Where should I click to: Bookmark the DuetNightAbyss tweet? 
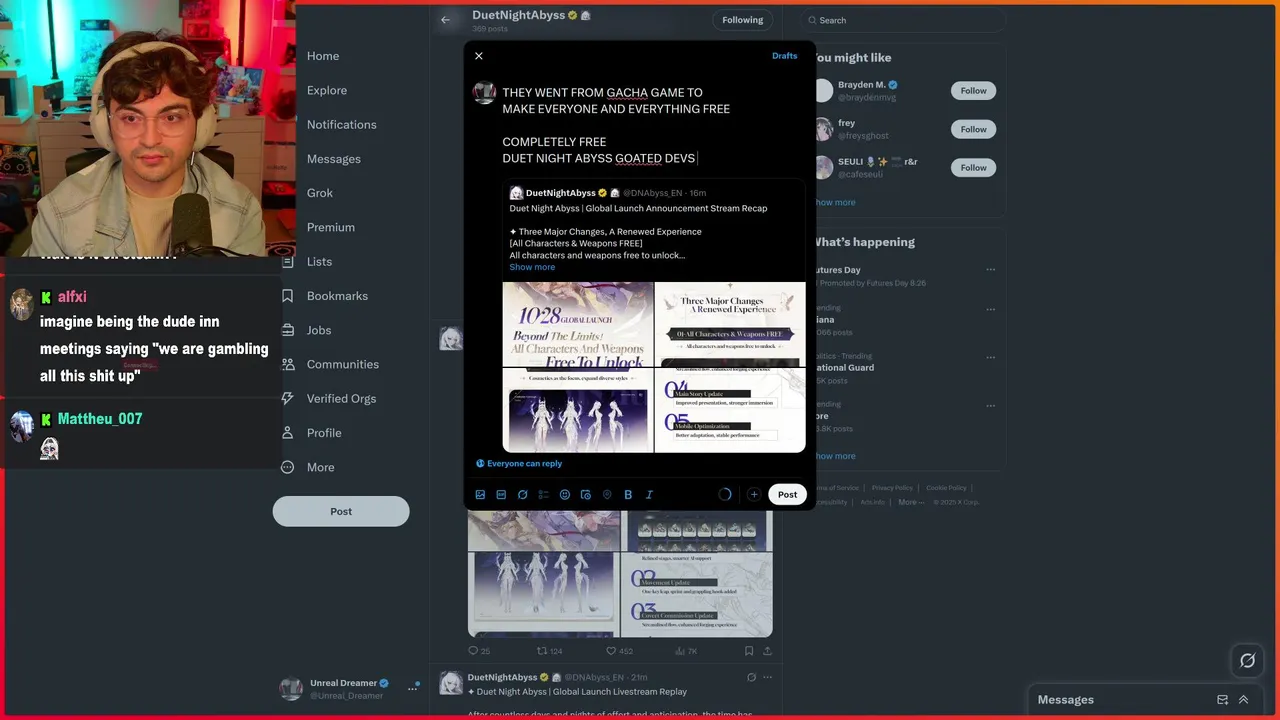[x=749, y=651]
